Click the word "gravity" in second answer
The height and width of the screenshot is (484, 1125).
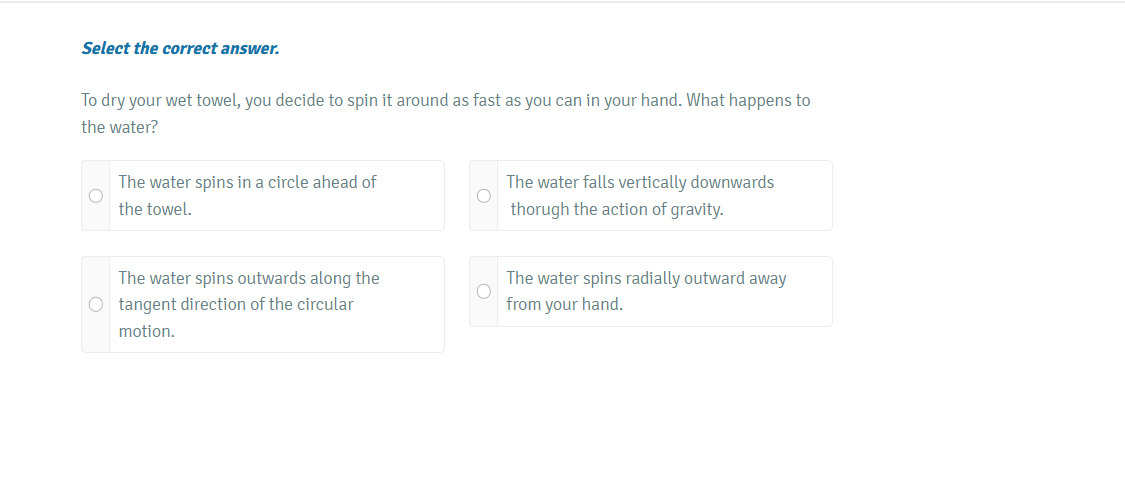pyautogui.click(x=695, y=209)
